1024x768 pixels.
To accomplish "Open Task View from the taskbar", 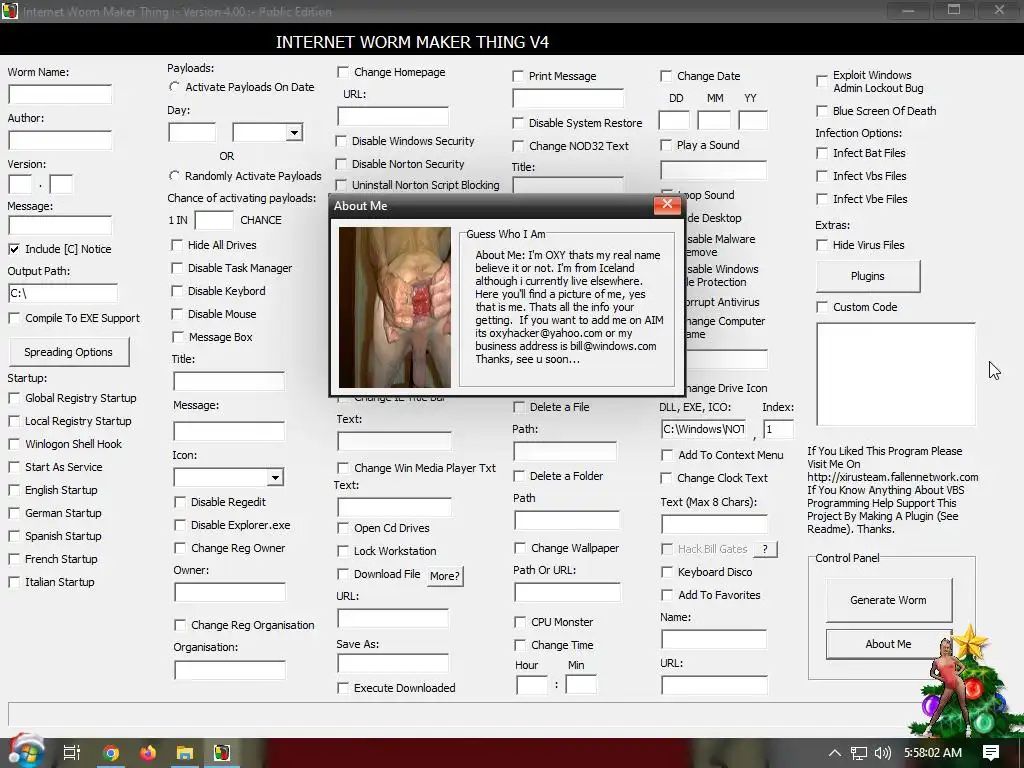I will (x=72, y=753).
